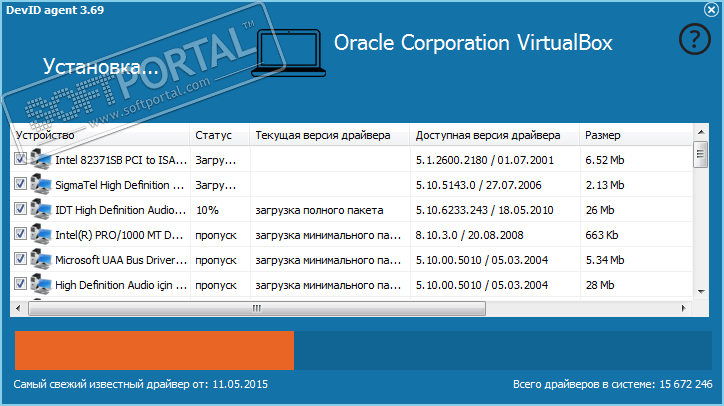Click пропуск status in Intel PRO/1000 row
This screenshot has width=724, height=406.
(216, 235)
